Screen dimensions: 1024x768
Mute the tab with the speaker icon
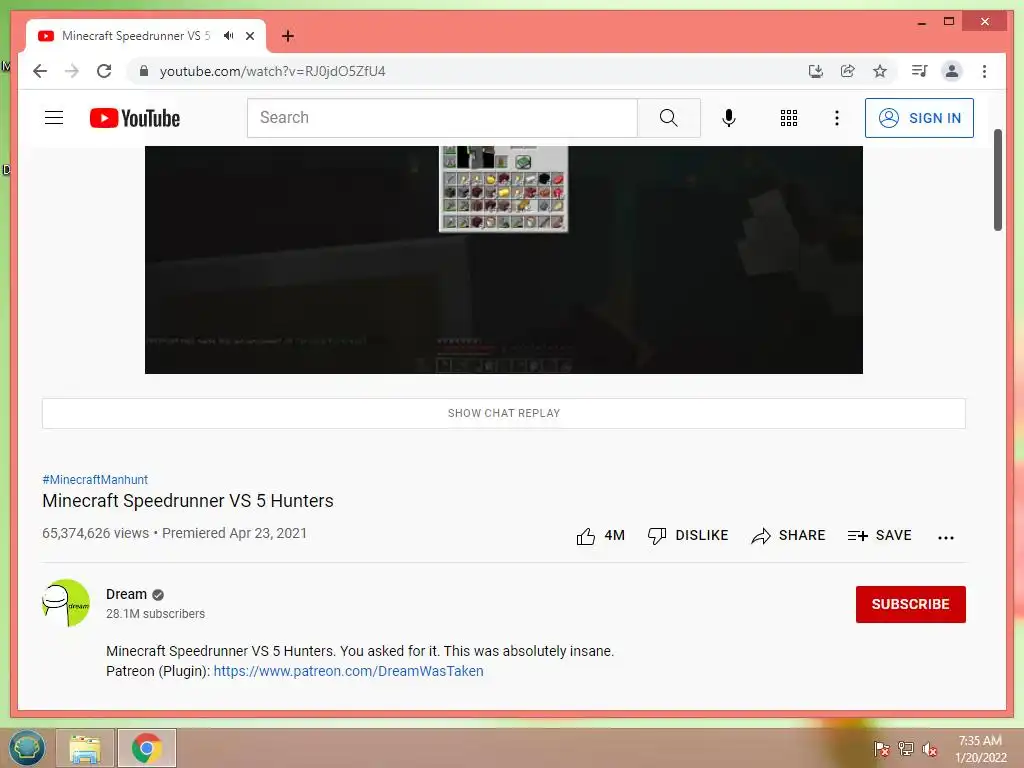228,36
